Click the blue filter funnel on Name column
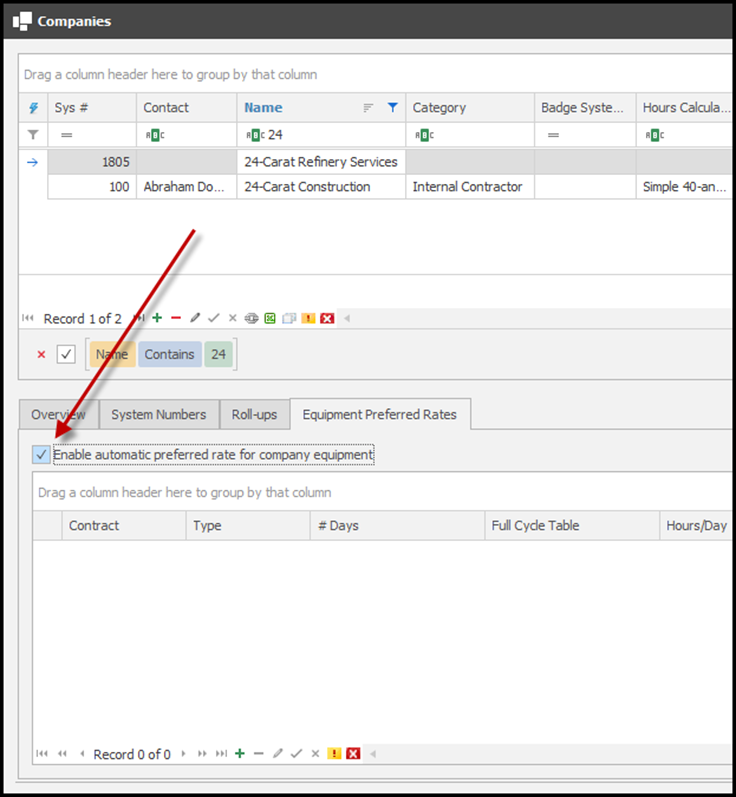 [x=393, y=108]
